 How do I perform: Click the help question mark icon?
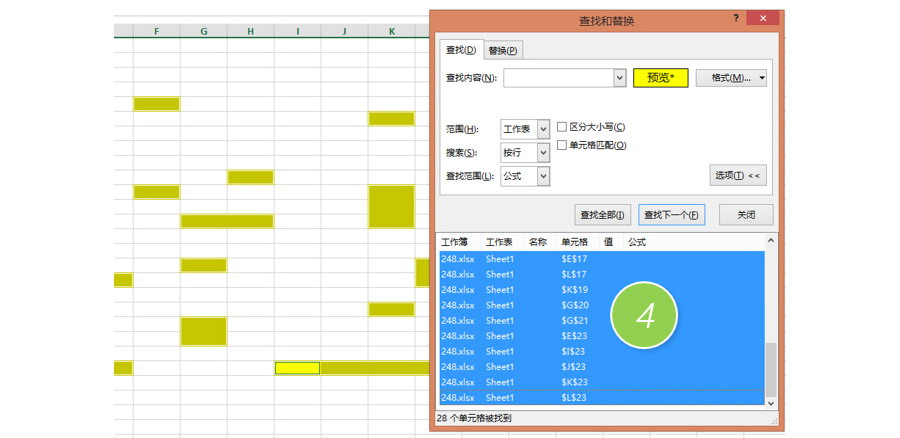pos(736,18)
